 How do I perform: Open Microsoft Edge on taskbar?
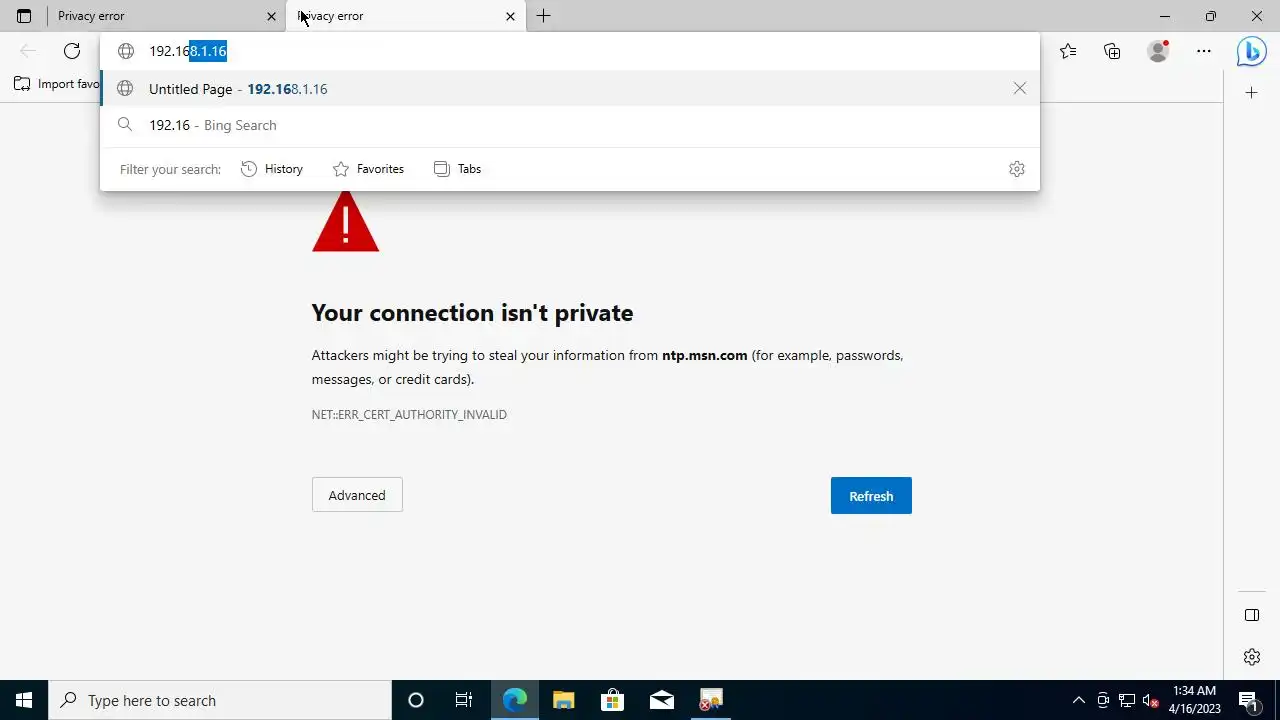(x=514, y=700)
